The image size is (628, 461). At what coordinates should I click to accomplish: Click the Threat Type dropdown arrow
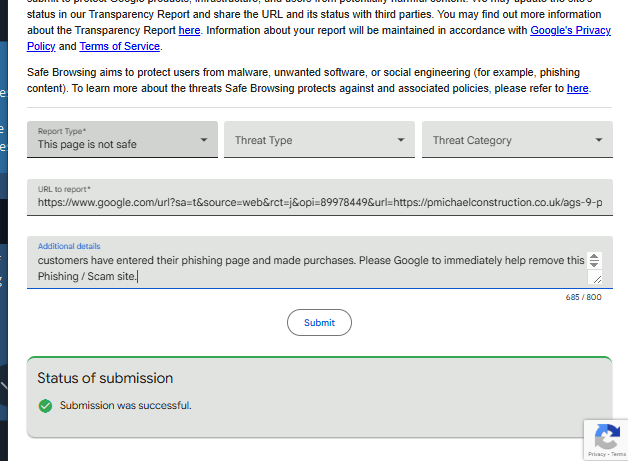pyautogui.click(x=401, y=140)
